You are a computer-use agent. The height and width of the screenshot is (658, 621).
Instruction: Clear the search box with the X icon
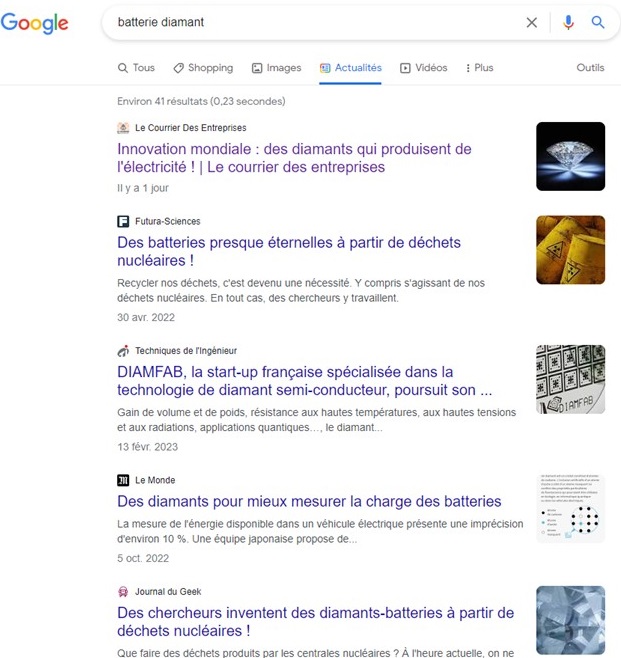[532, 23]
